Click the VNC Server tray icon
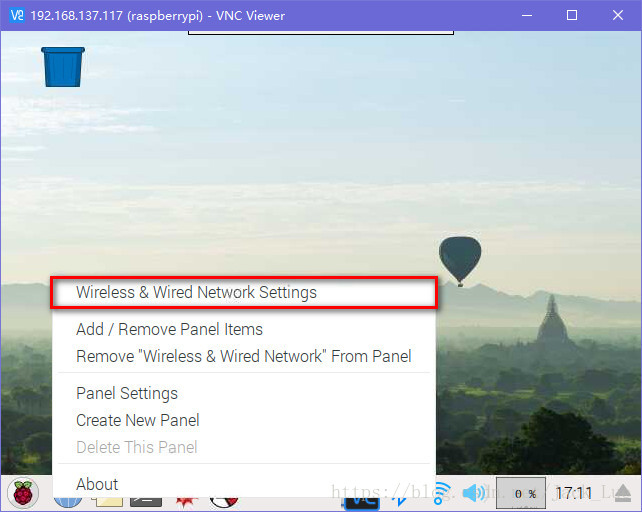Viewport: 642px width, 512px height. point(362,503)
